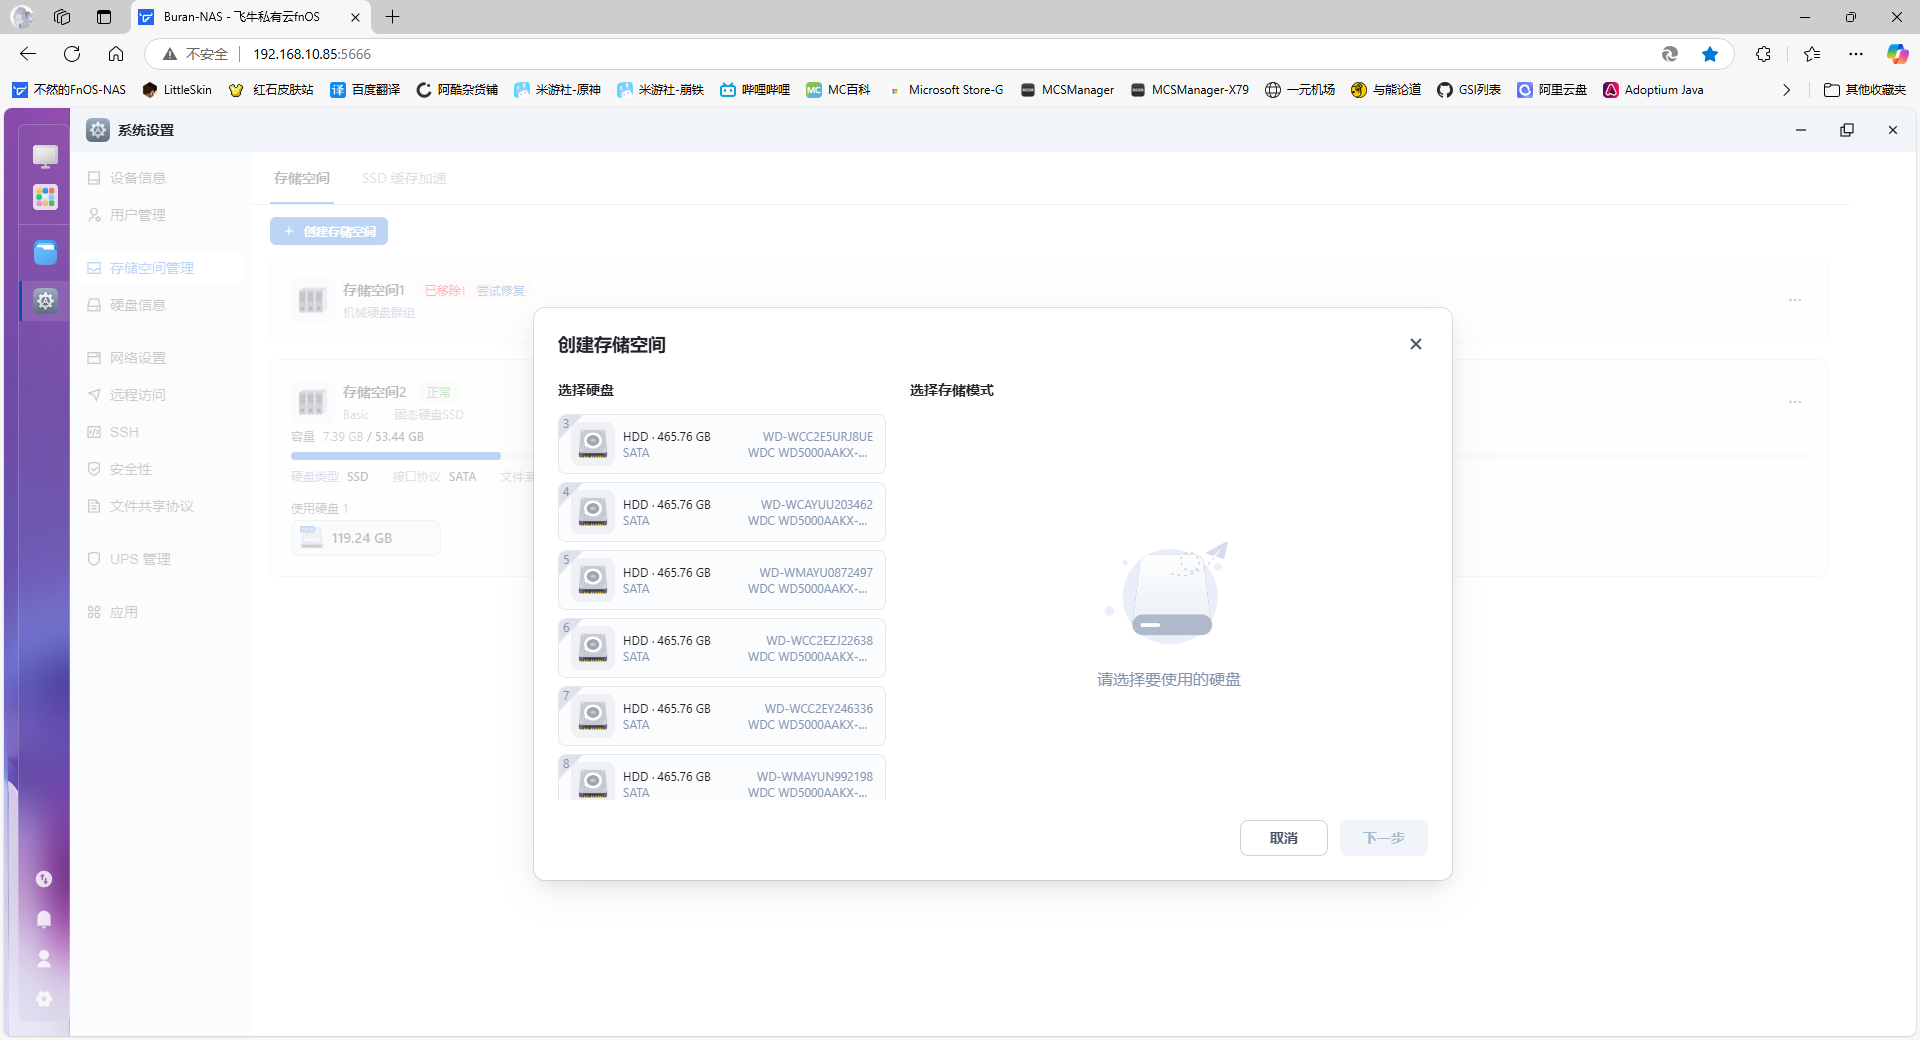
Task: Open 设备信息 in settings sidebar
Action: (x=160, y=178)
